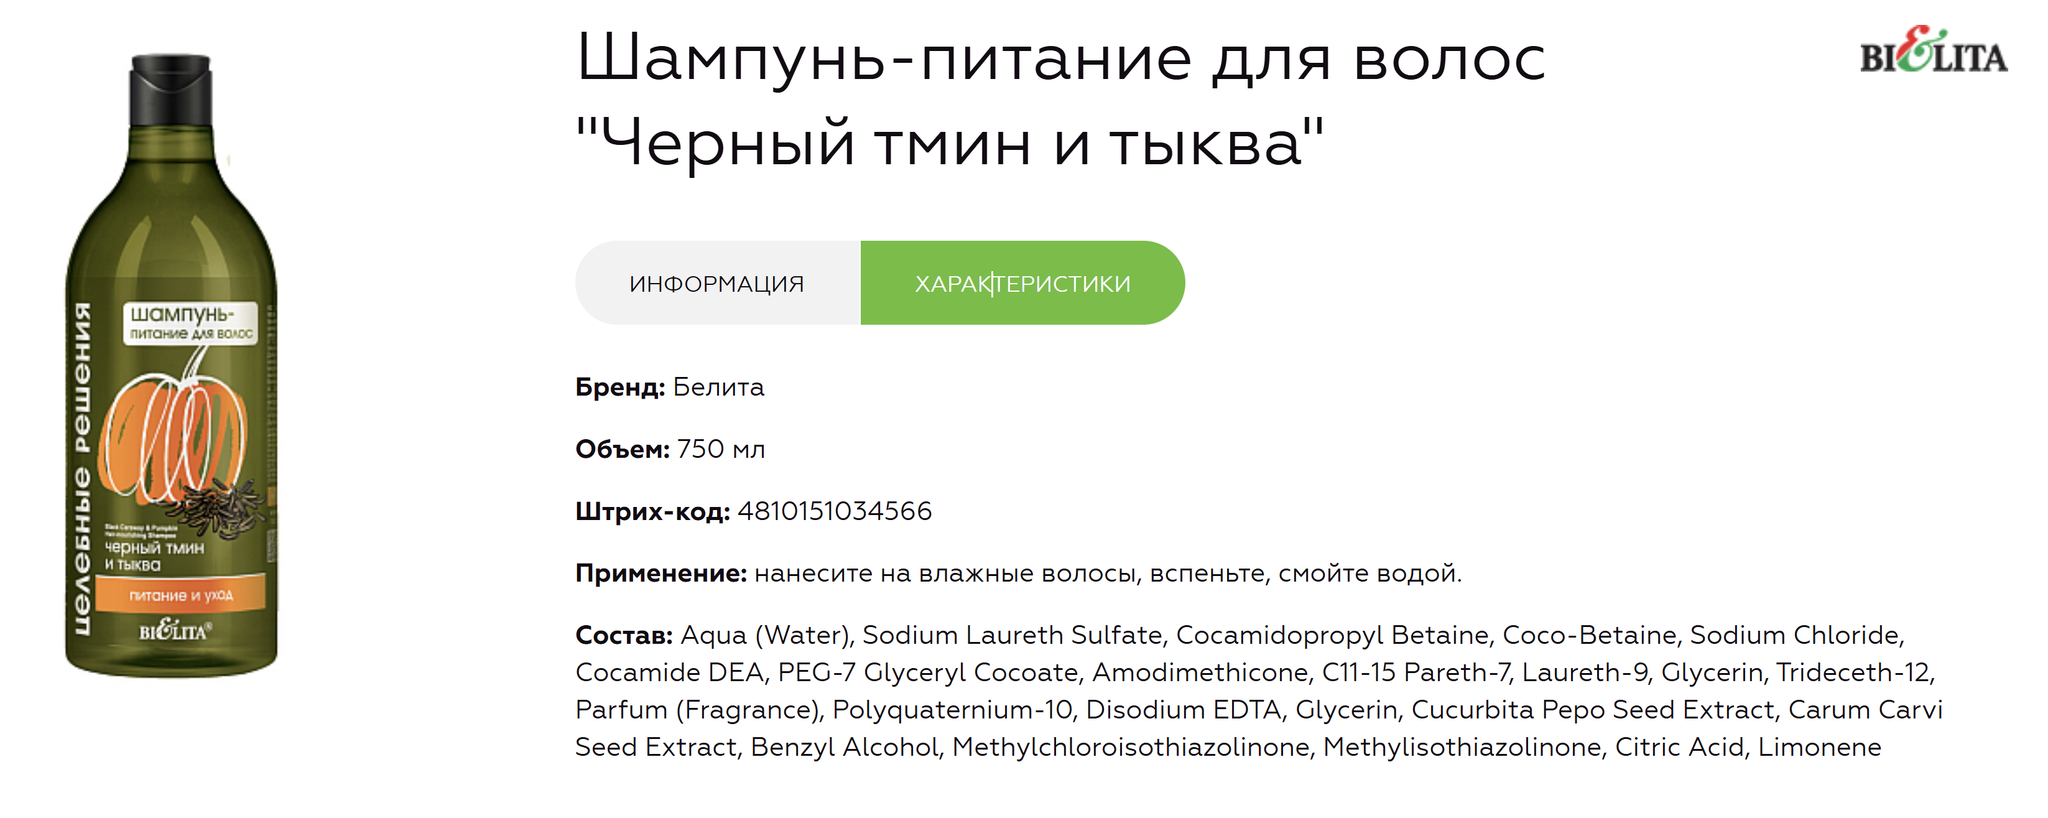Open the ИНФОРМАЦИЯ tab
Screen dimensions: 2048x818
click(x=717, y=283)
